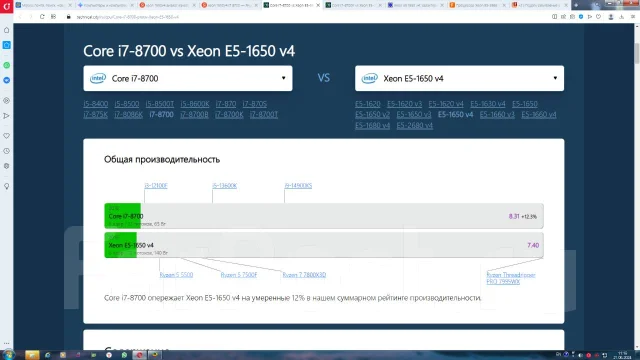Open the E5-1620 processor link

pos(368,104)
